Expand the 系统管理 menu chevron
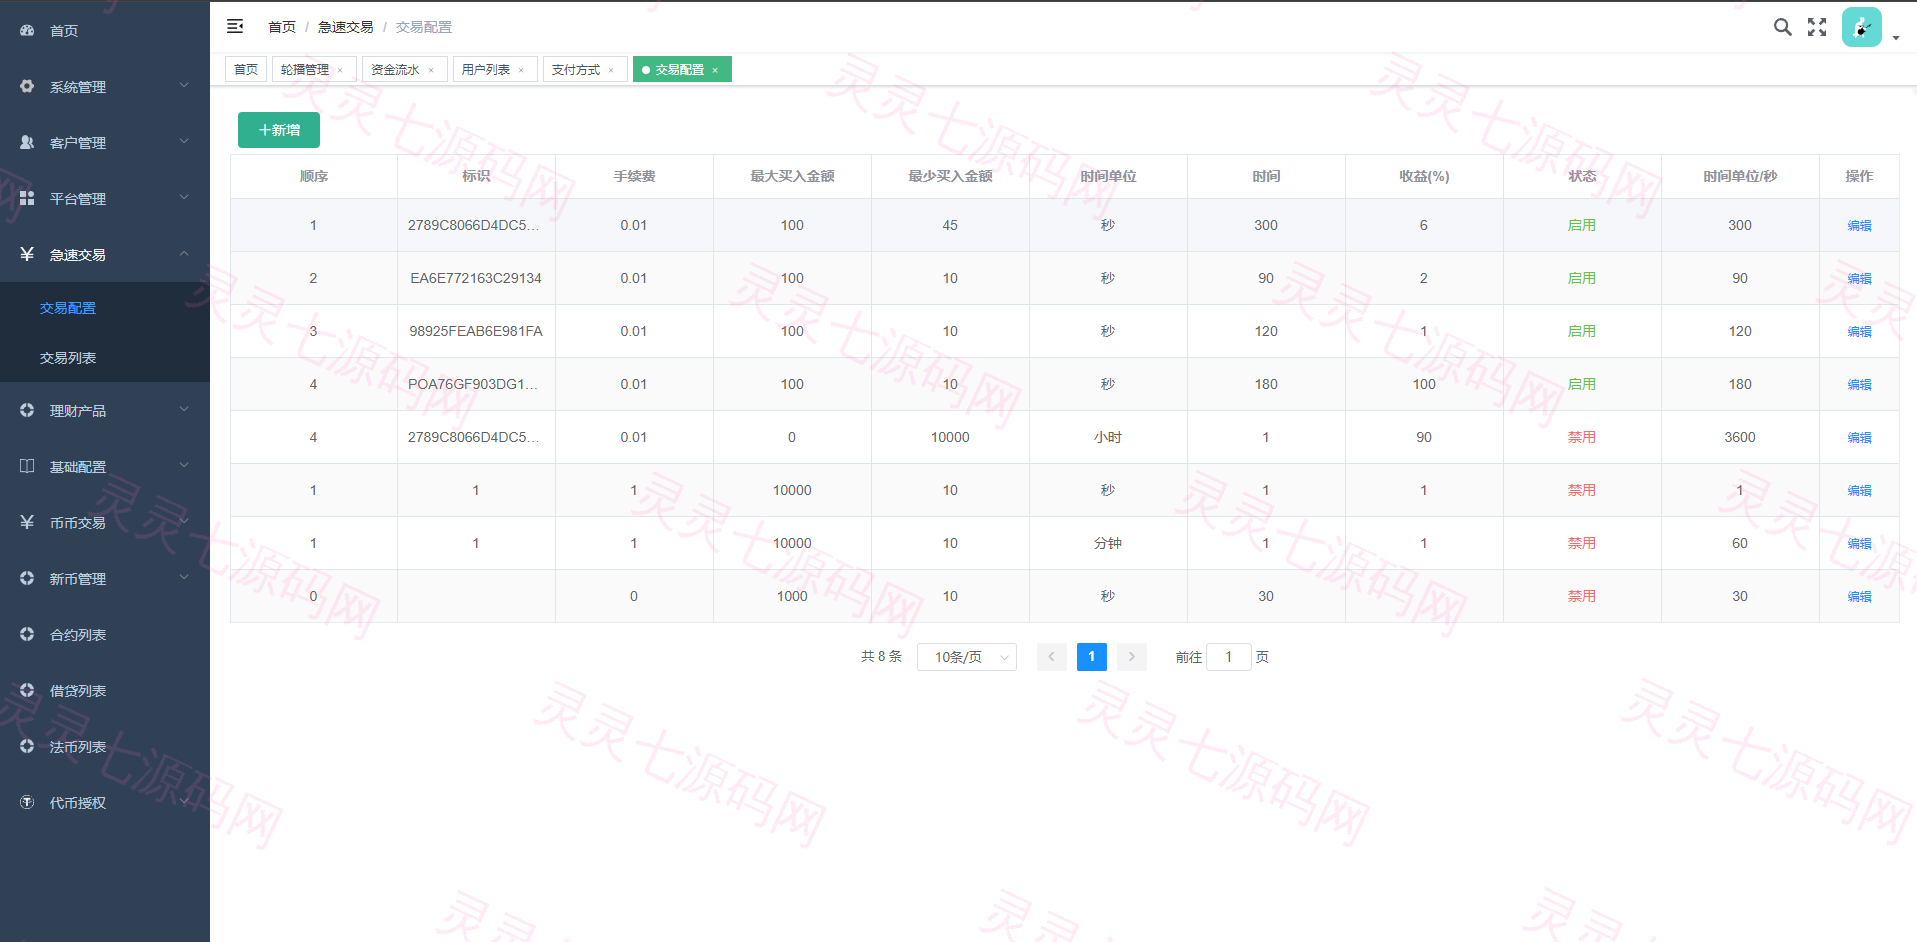 point(184,86)
